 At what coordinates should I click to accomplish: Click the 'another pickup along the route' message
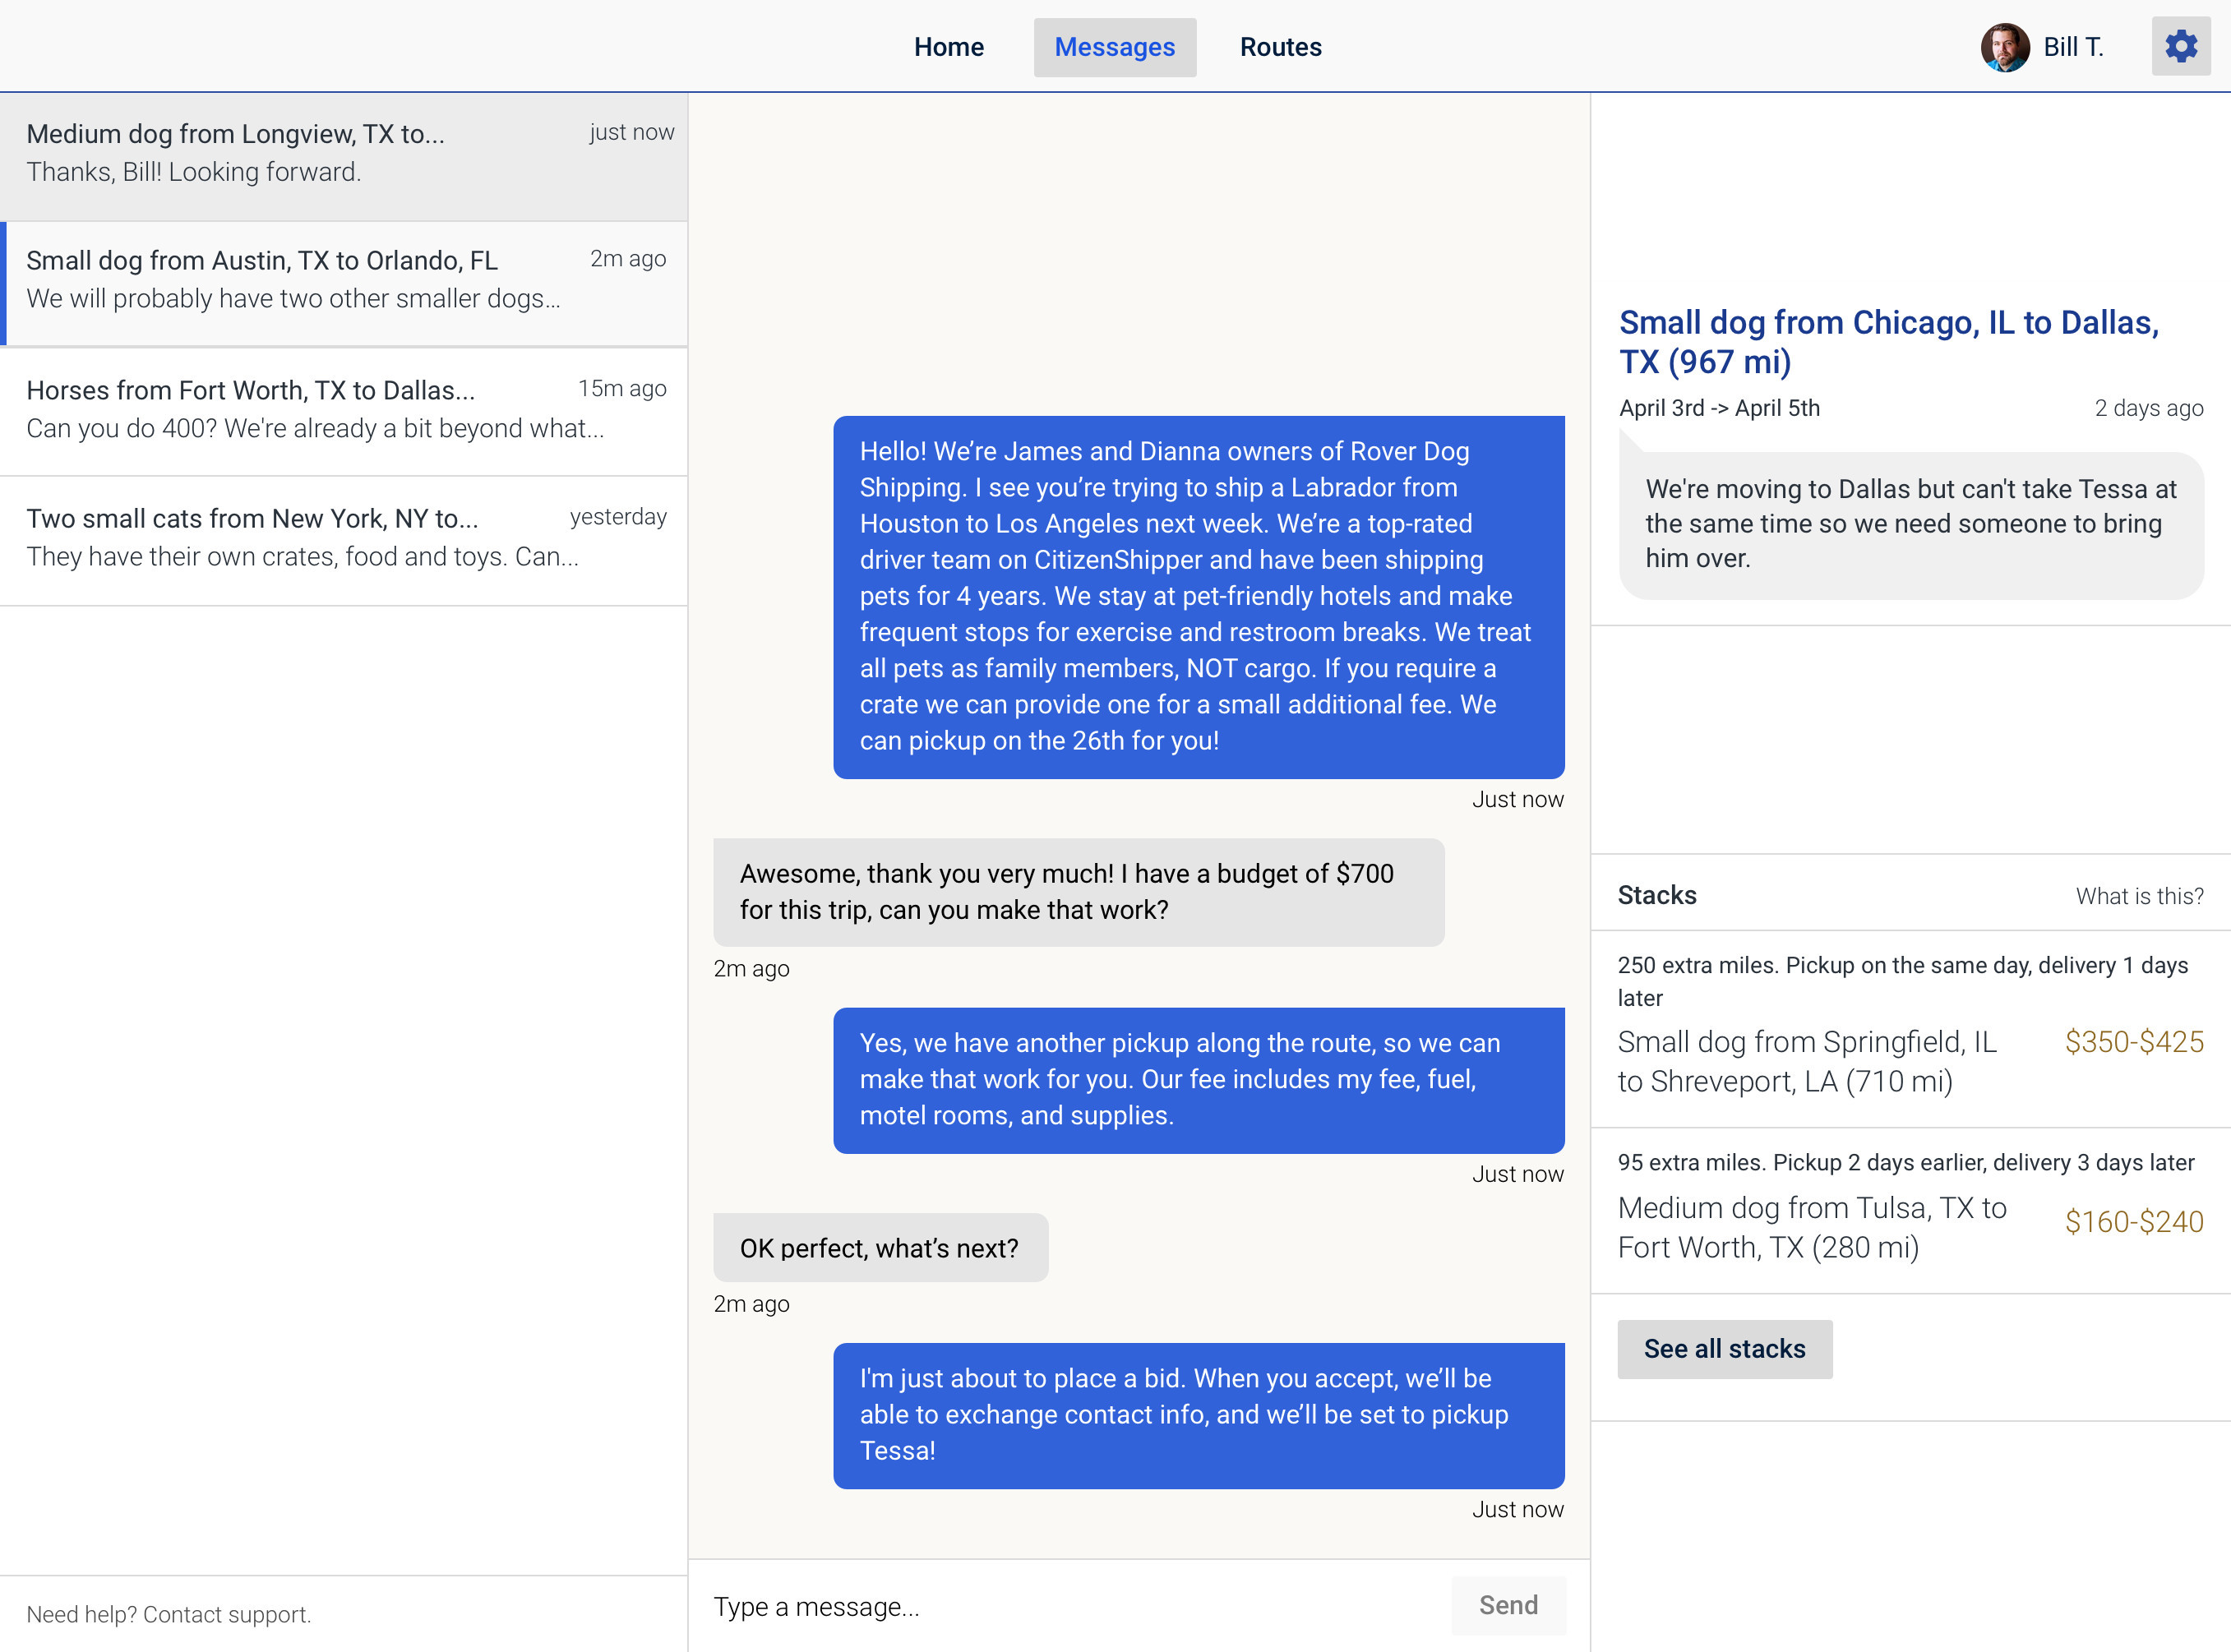[1198, 1080]
